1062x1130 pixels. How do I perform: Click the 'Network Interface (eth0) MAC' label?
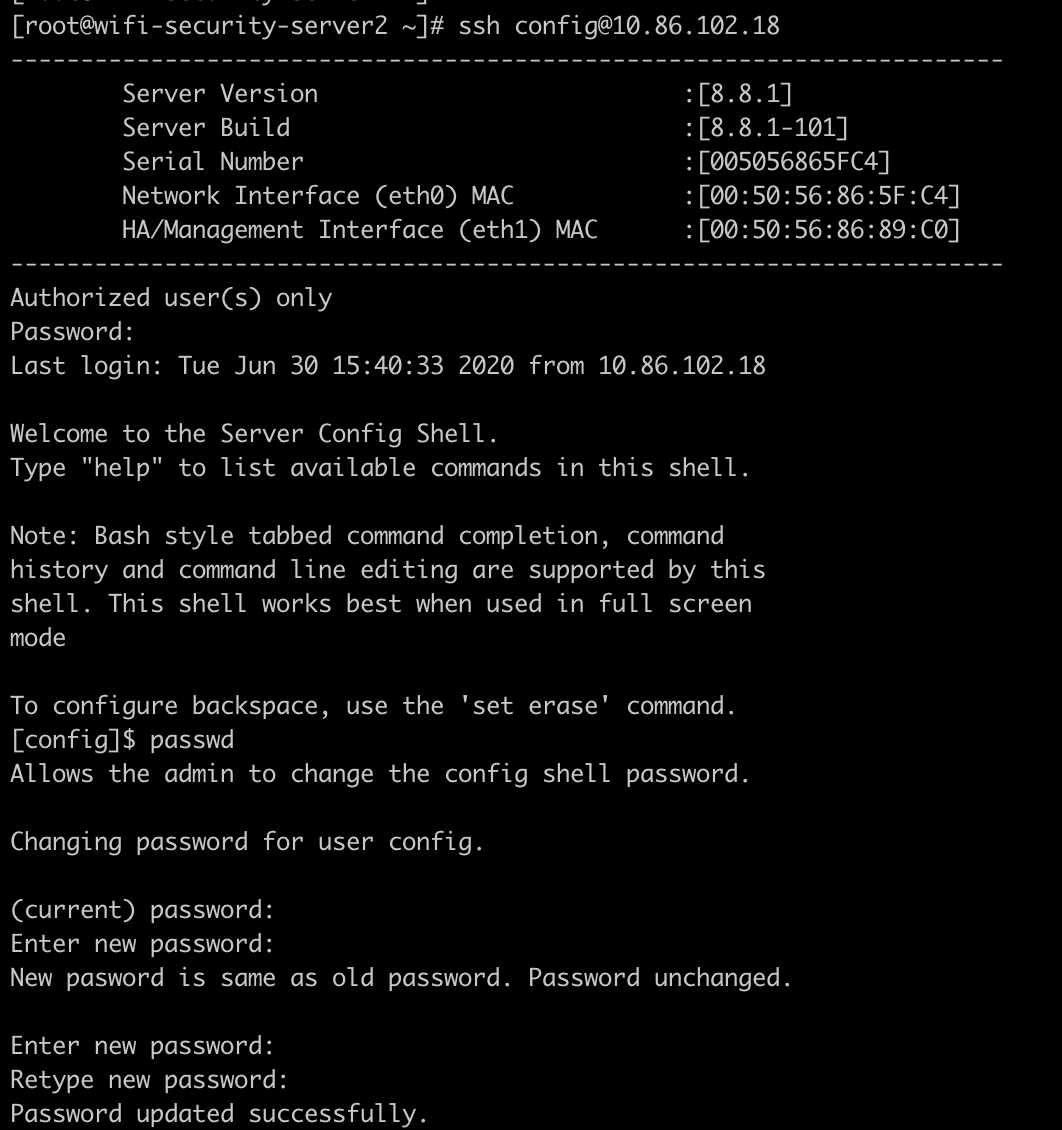317,196
